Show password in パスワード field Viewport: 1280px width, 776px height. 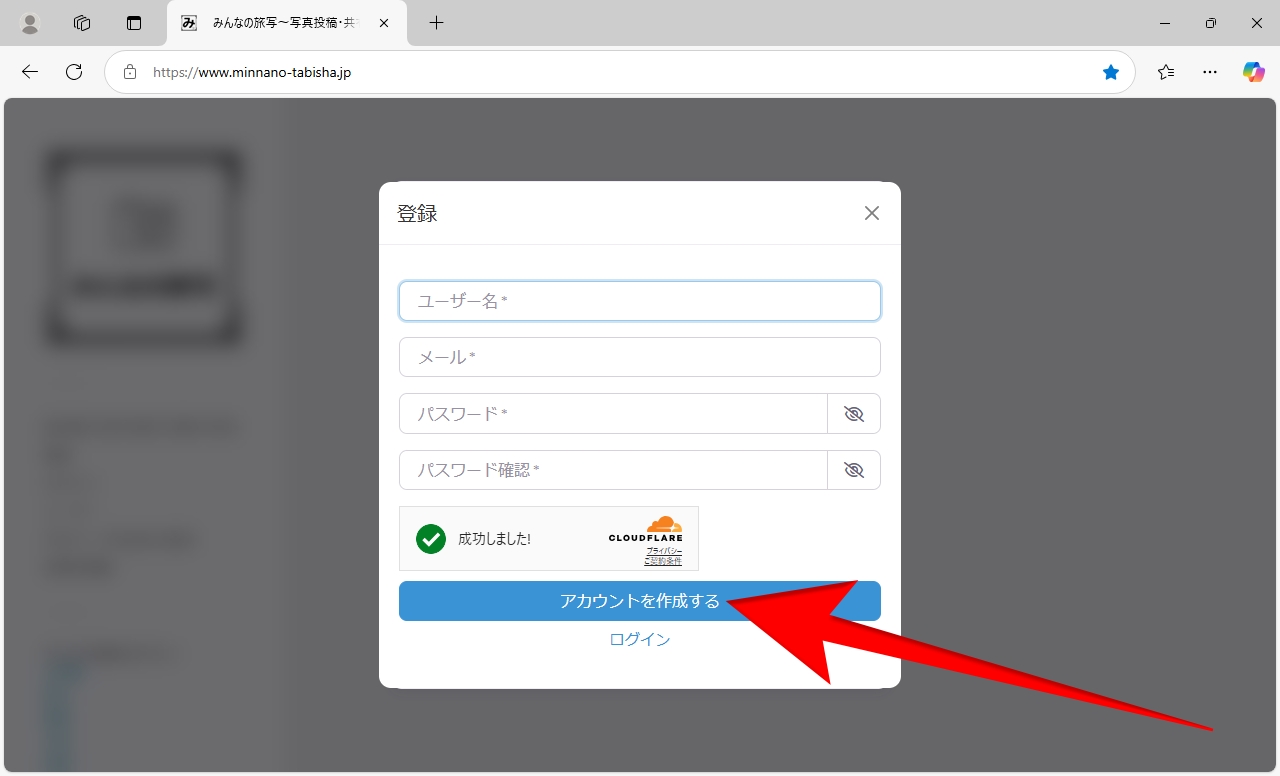tap(853, 414)
